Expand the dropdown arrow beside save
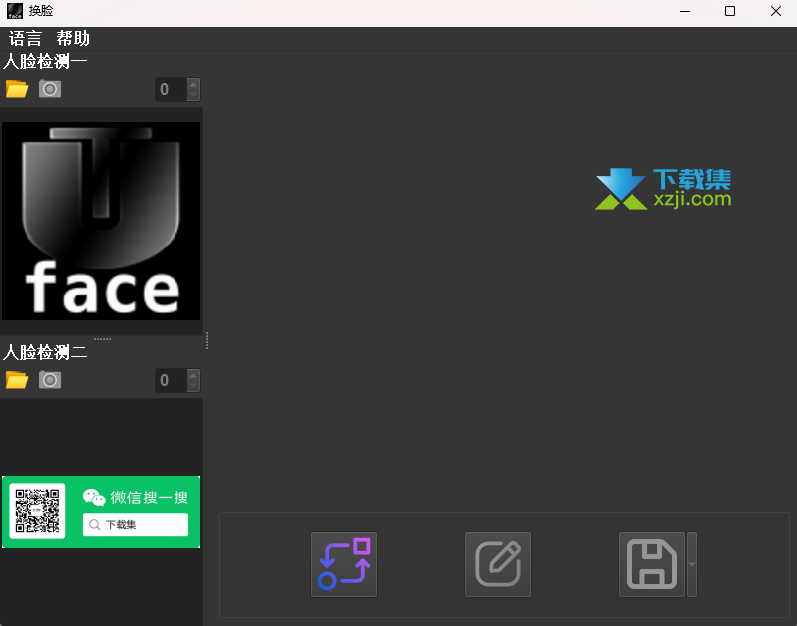The width and height of the screenshot is (797, 626). pyautogui.click(x=692, y=564)
